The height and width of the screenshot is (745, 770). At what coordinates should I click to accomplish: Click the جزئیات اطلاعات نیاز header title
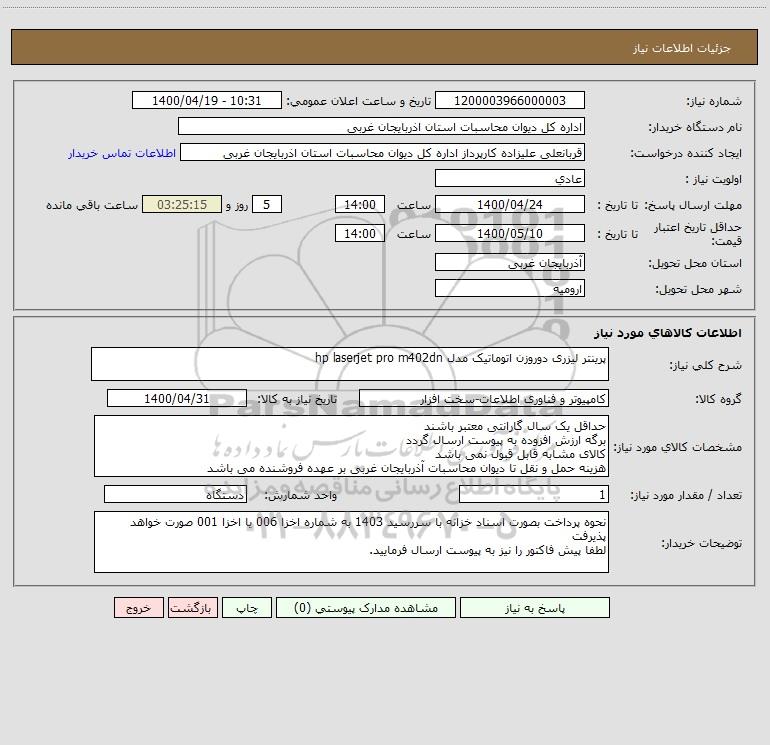(x=682, y=48)
